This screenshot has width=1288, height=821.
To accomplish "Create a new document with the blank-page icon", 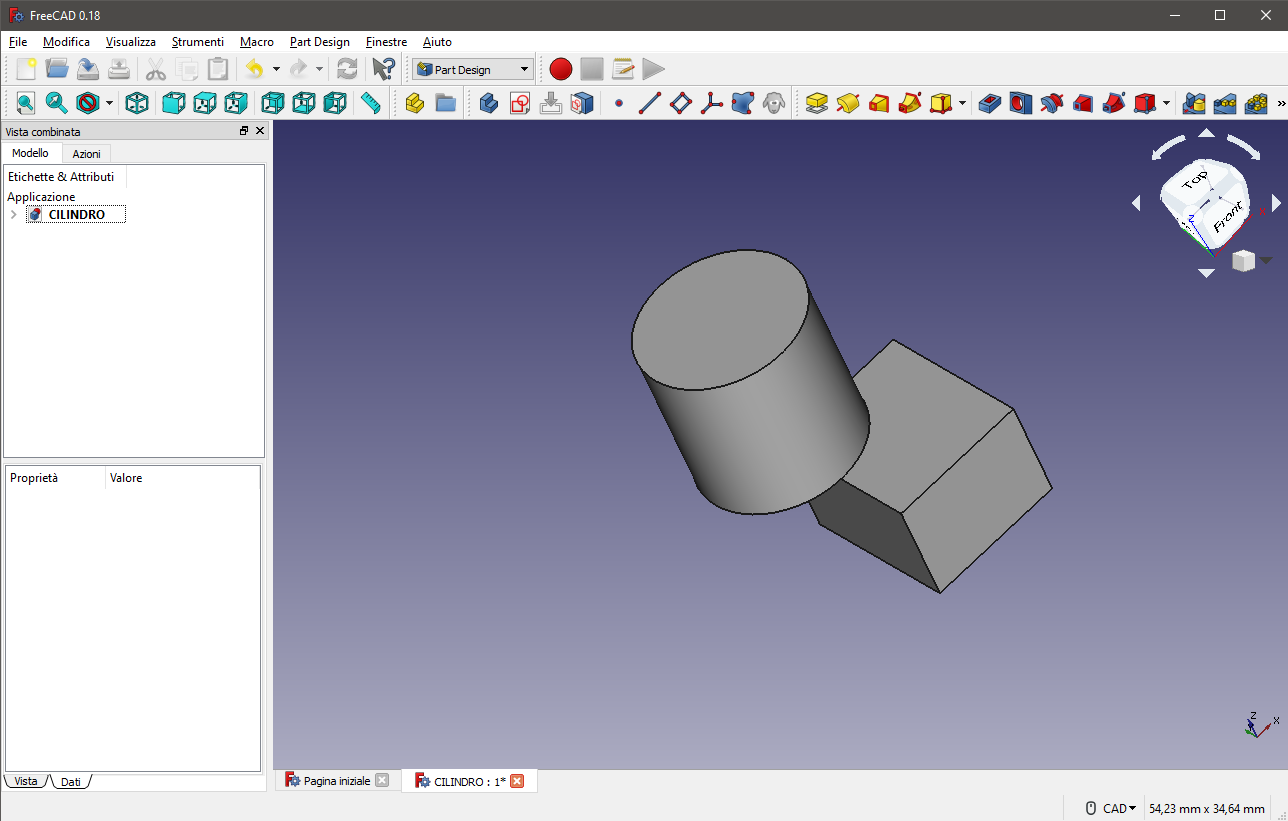I will [26, 69].
